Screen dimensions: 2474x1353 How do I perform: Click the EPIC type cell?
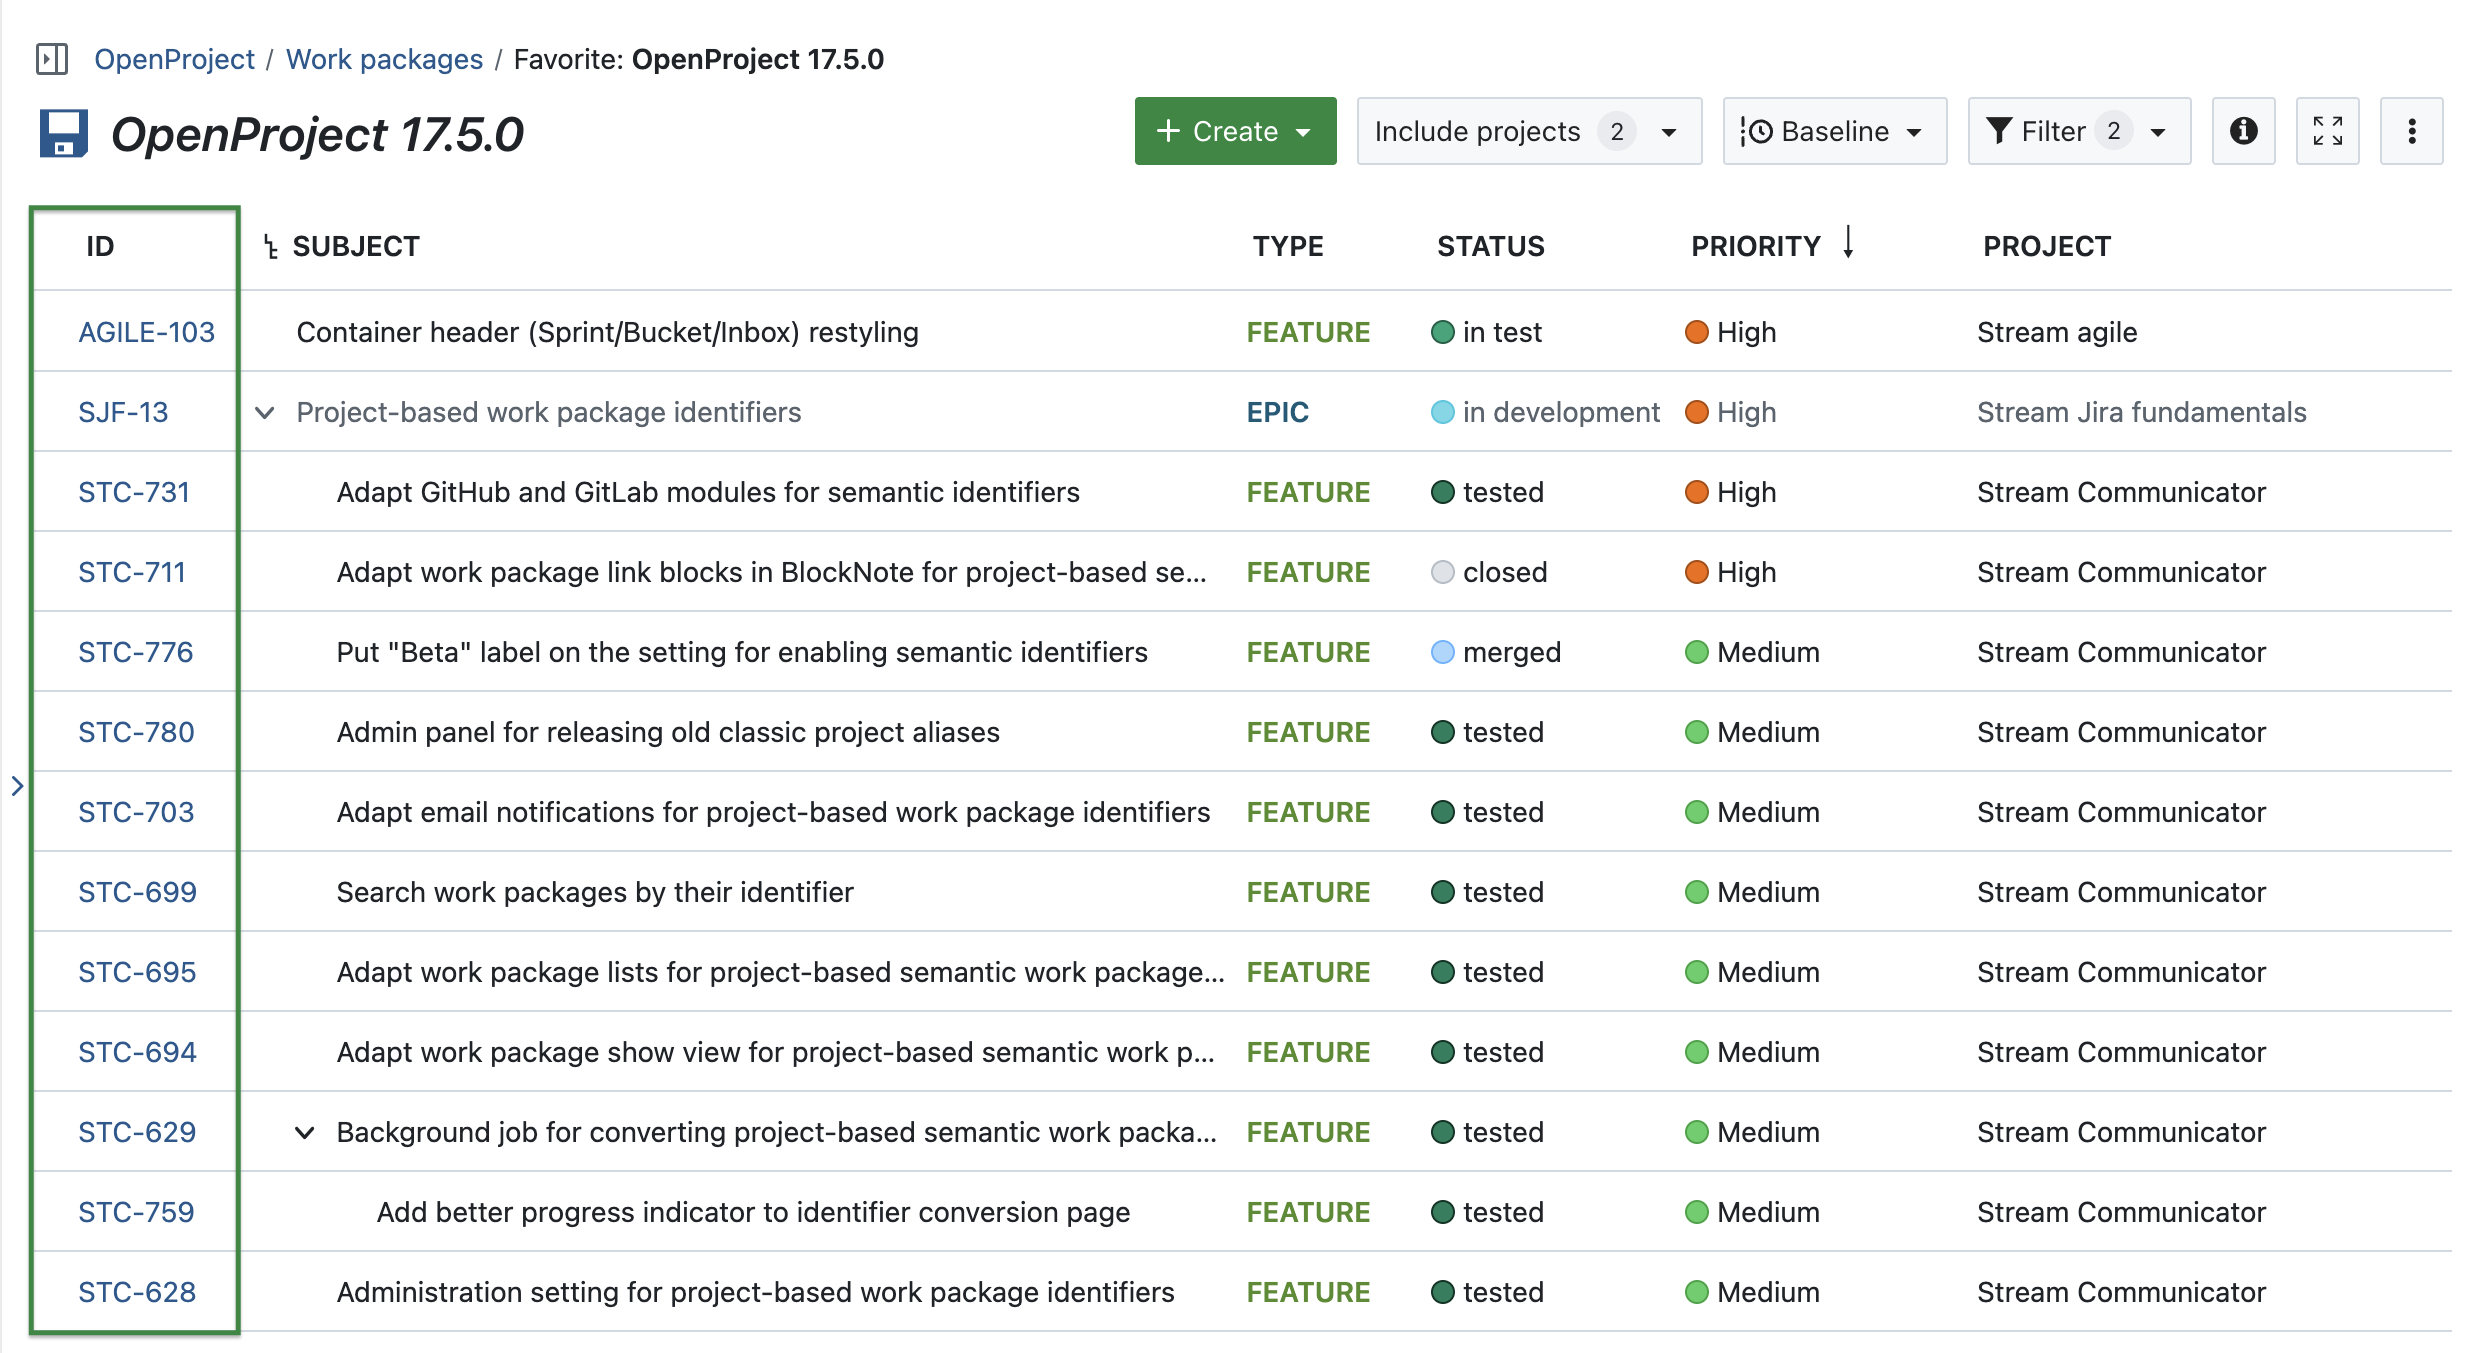click(1277, 412)
